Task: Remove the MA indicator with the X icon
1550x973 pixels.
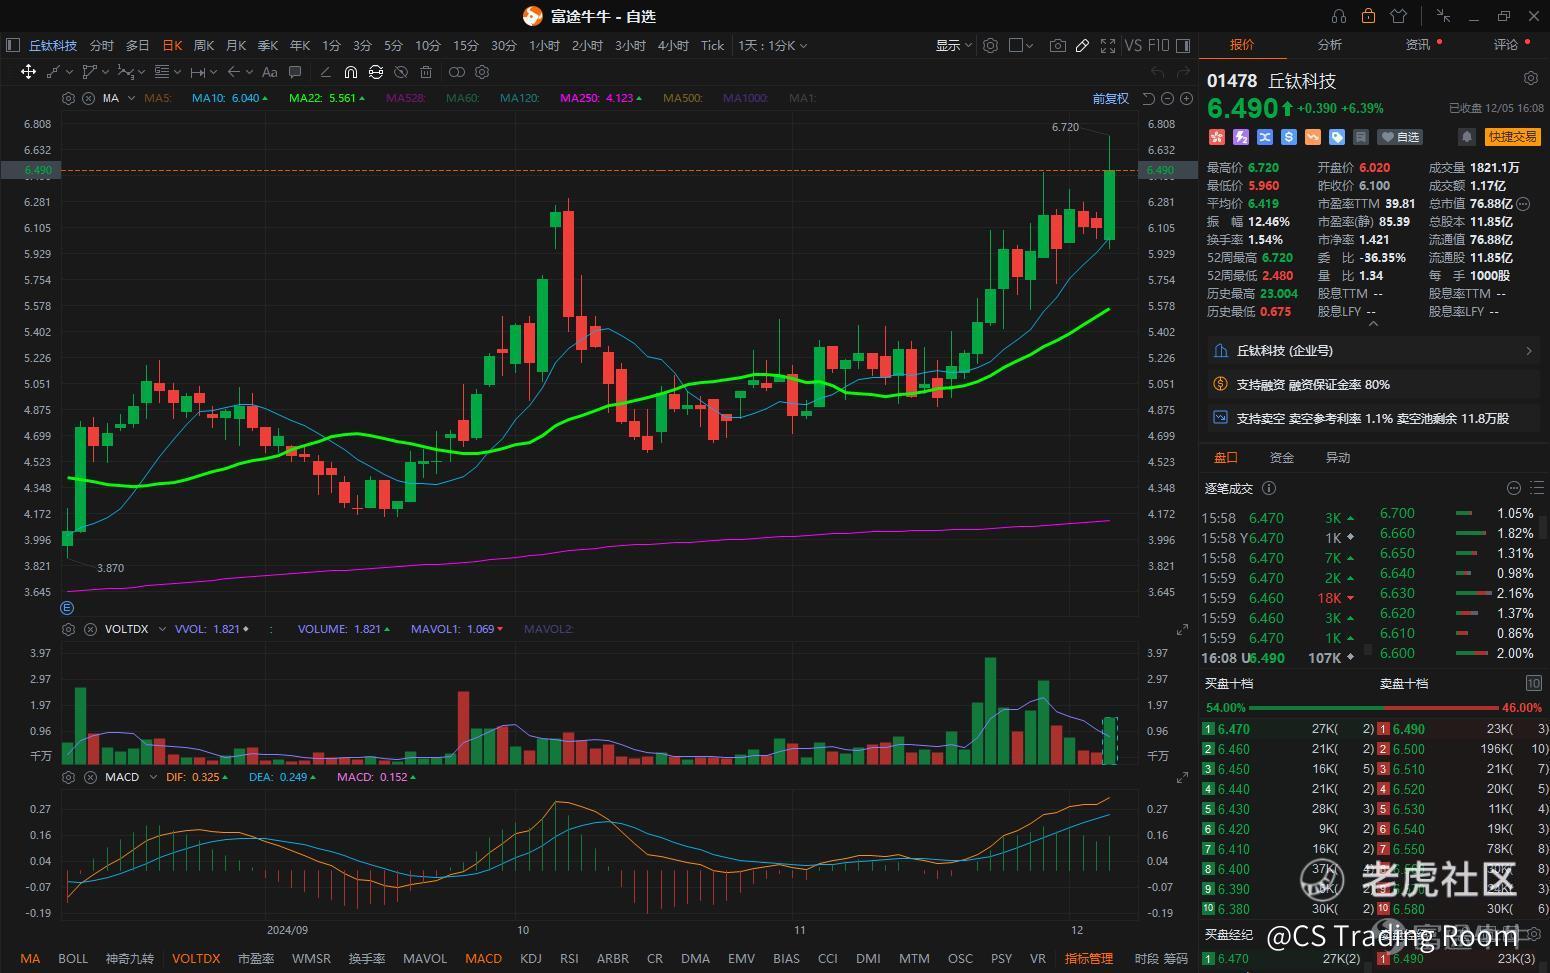Action: [88, 98]
